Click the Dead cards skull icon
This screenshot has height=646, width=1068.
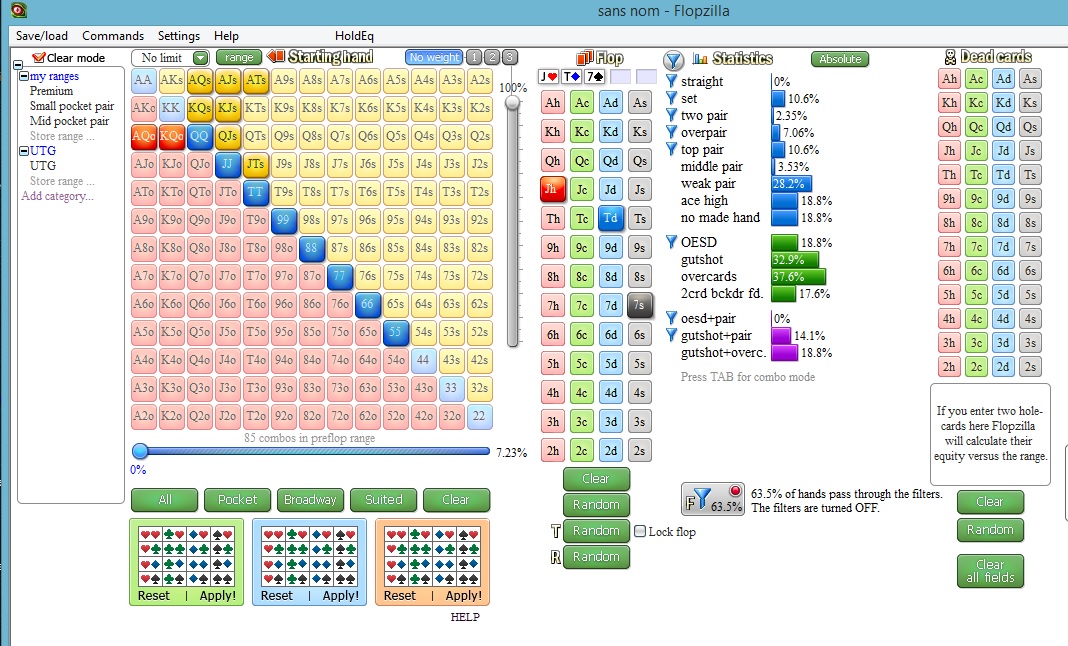[950, 57]
